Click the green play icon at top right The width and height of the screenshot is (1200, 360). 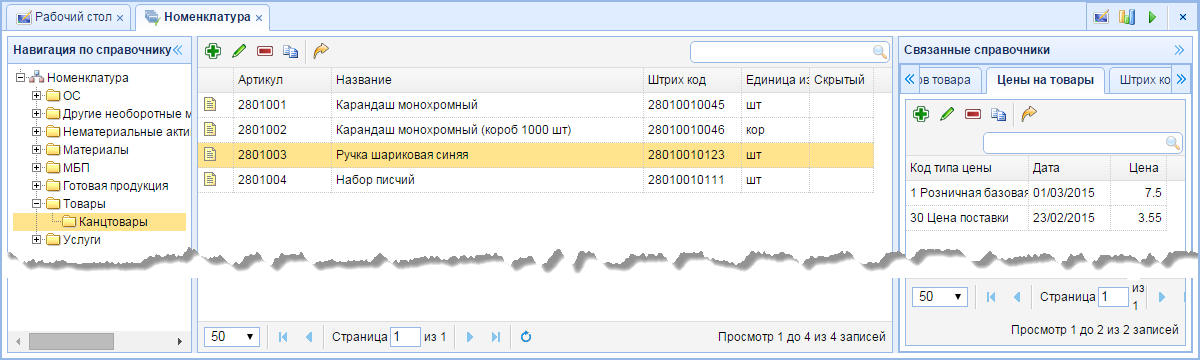click(x=1152, y=17)
